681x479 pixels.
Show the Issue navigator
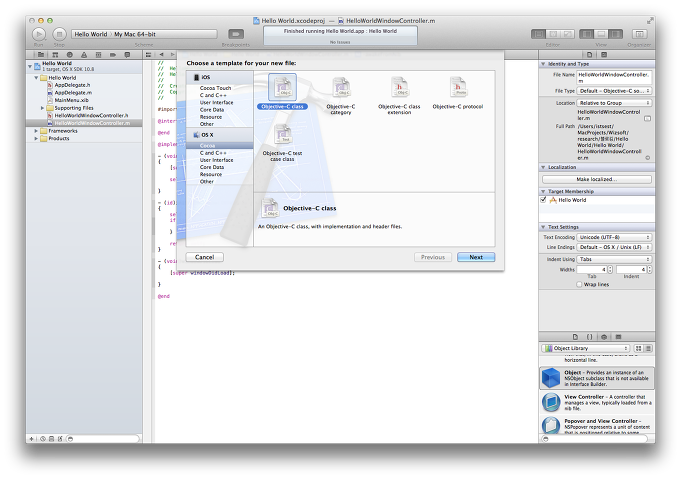click(x=84, y=55)
